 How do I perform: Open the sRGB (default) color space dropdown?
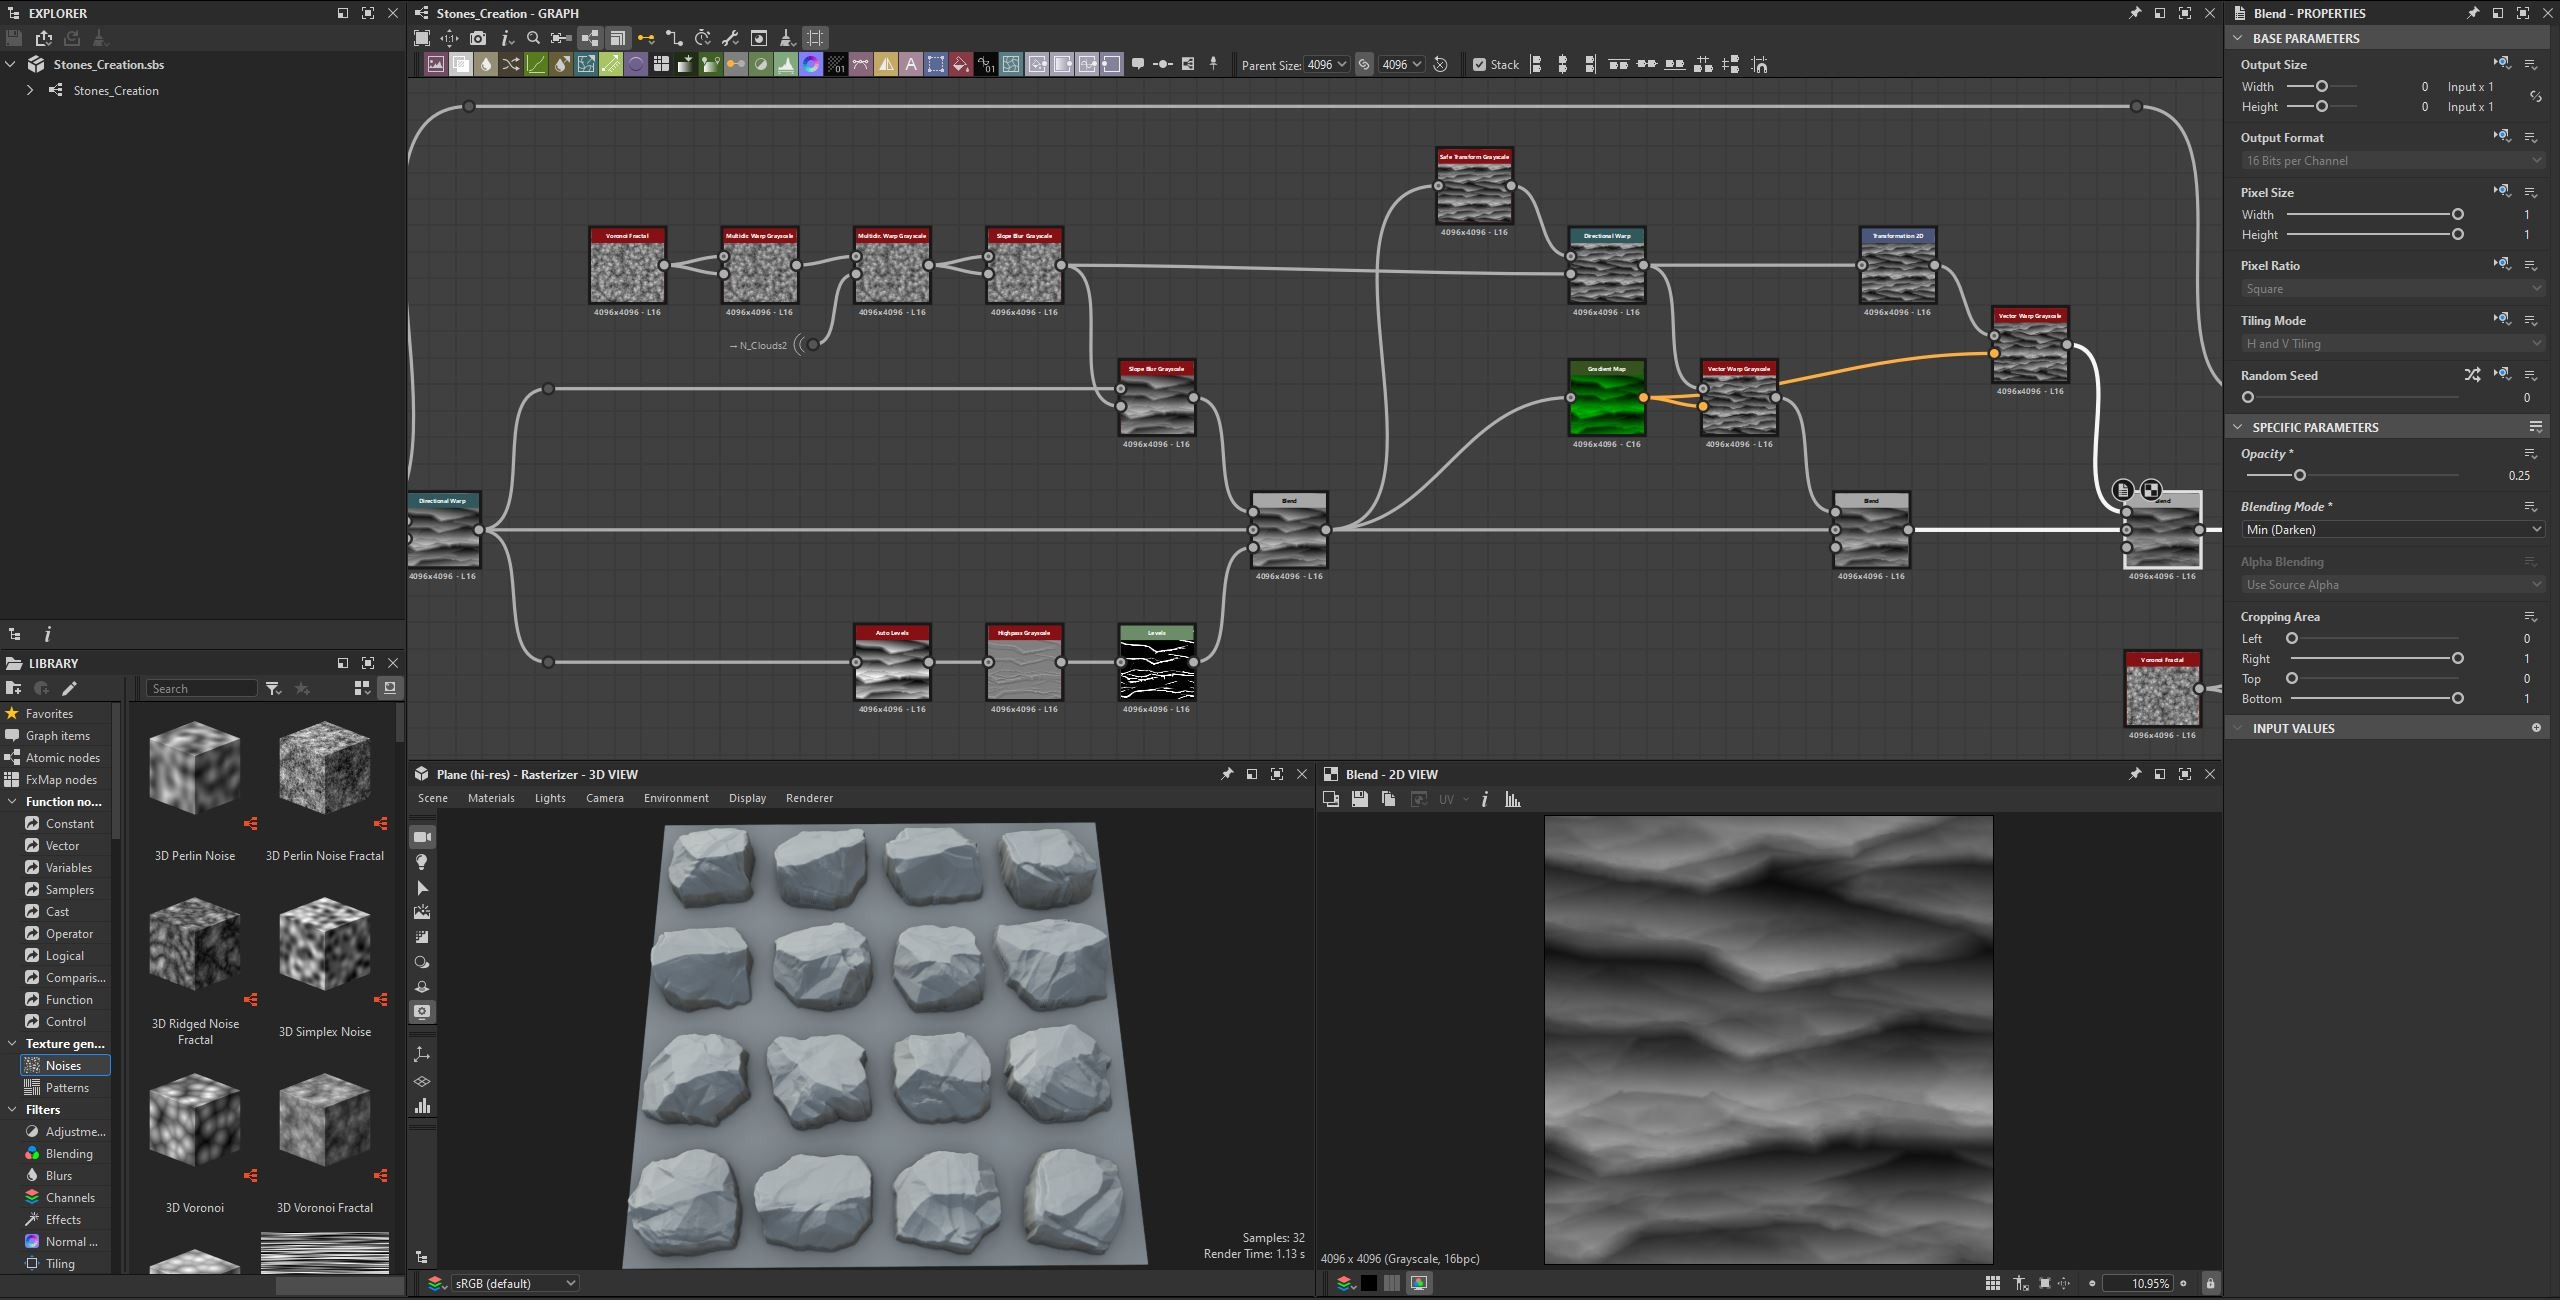pyautogui.click(x=514, y=1283)
